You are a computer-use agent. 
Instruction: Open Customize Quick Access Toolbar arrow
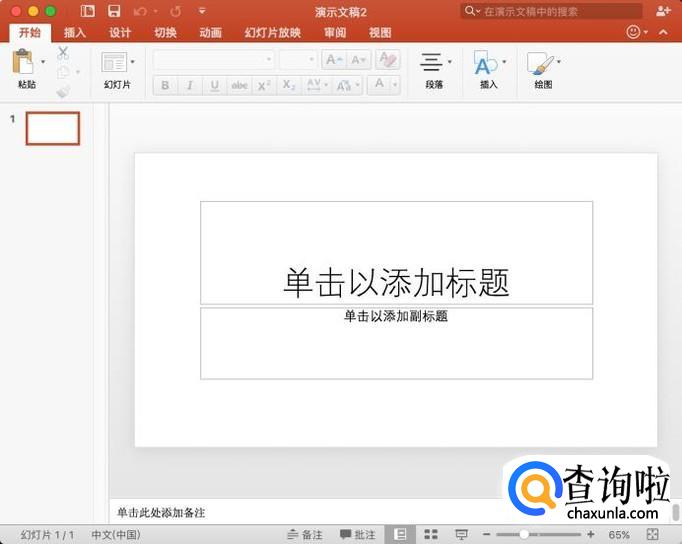tap(202, 11)
